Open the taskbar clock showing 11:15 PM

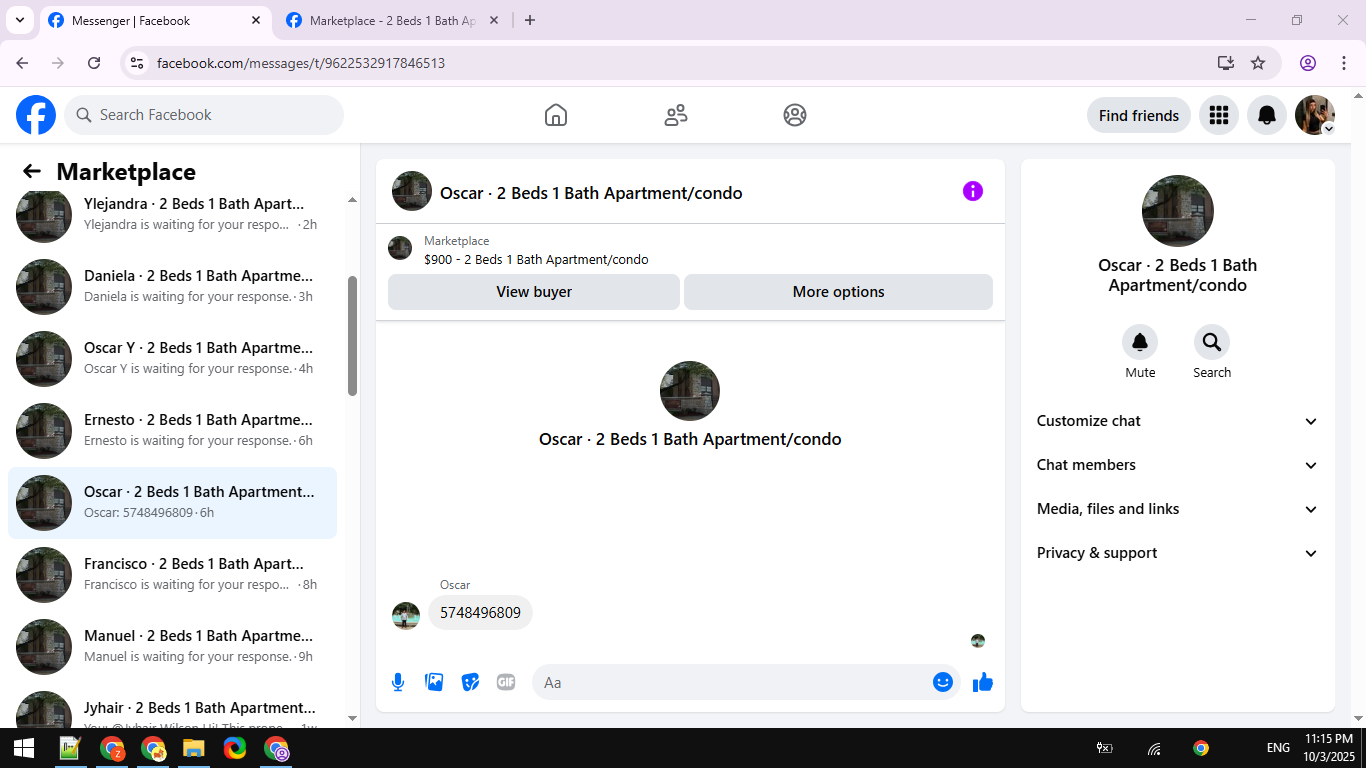[1329, 748]
